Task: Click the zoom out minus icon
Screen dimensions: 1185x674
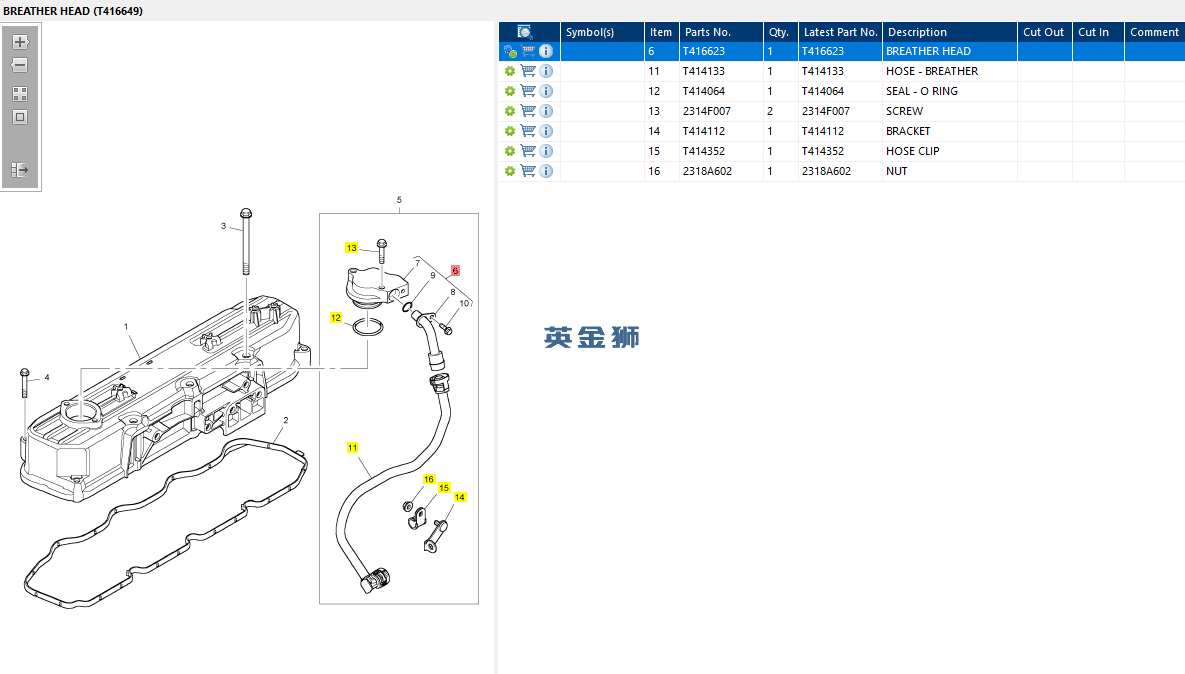Action: pos(20,66)
